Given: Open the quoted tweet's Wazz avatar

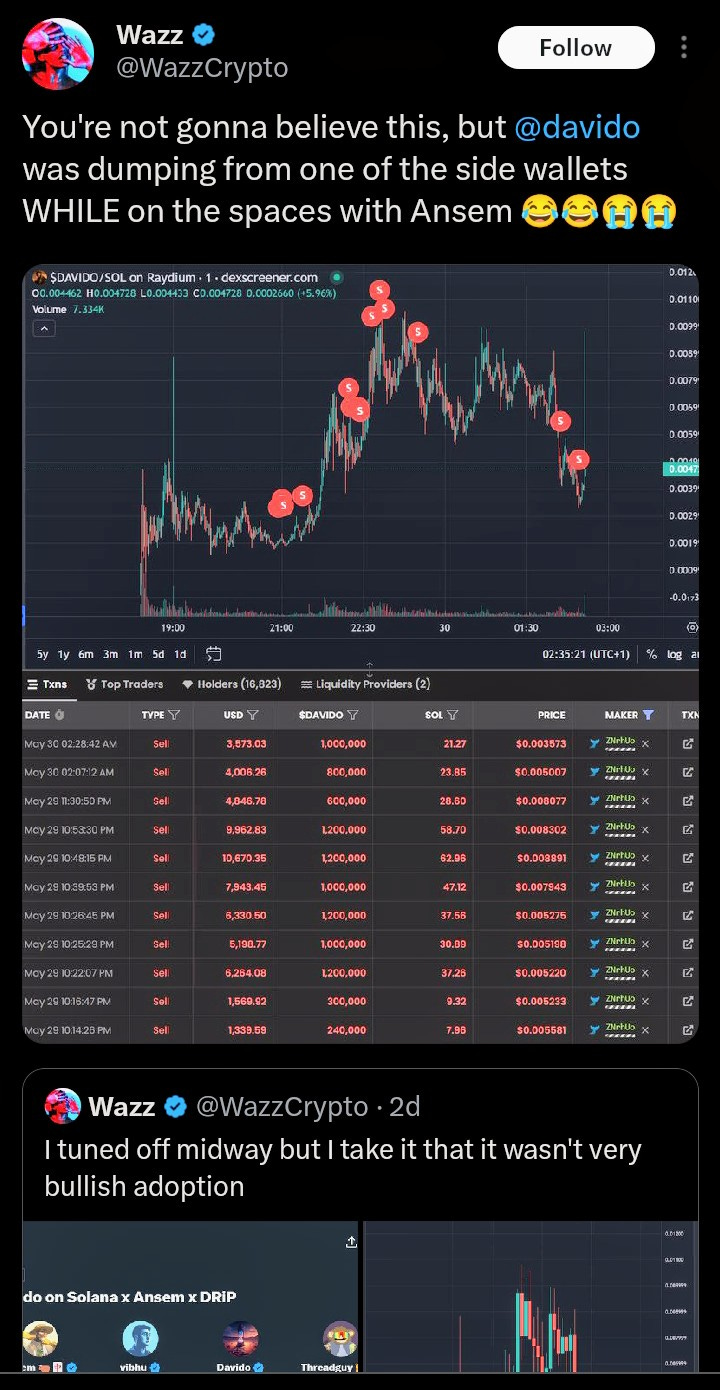Looking at the screenshot, I should [63, 1106].
